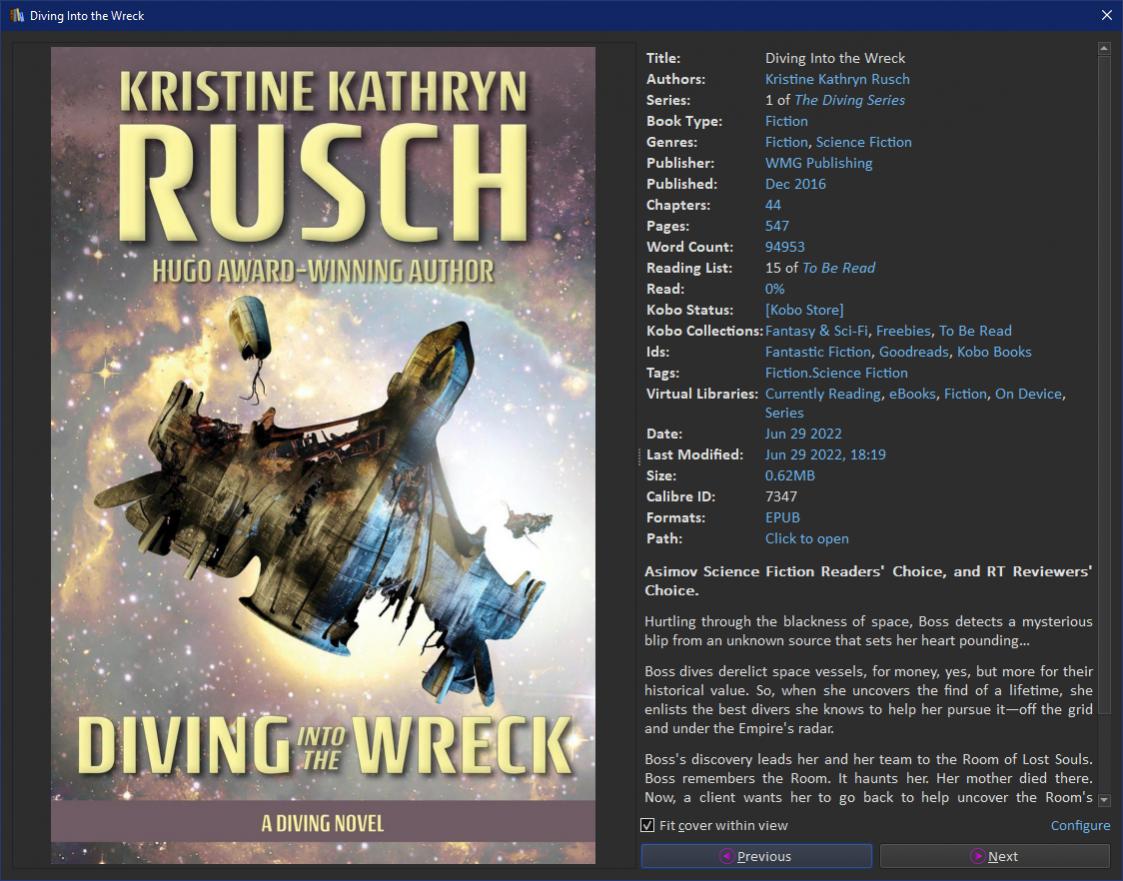Image resolution: width=1123 pixels, height=881 pixels.
Task: Click the Read value 0%
Action: [x=775, y=289]
